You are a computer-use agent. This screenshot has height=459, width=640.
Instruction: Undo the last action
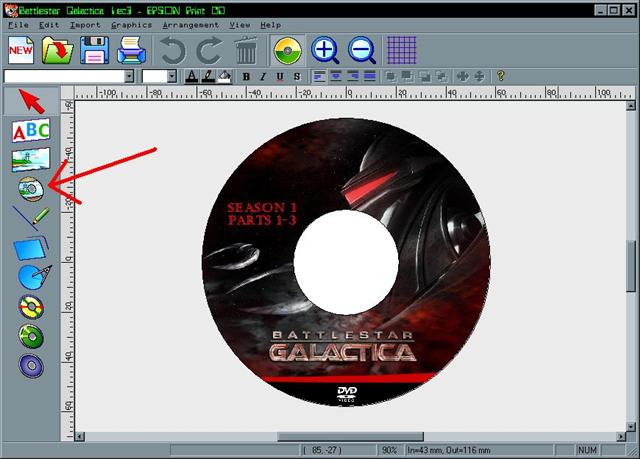pyautogui.click(x=173, y=51)
